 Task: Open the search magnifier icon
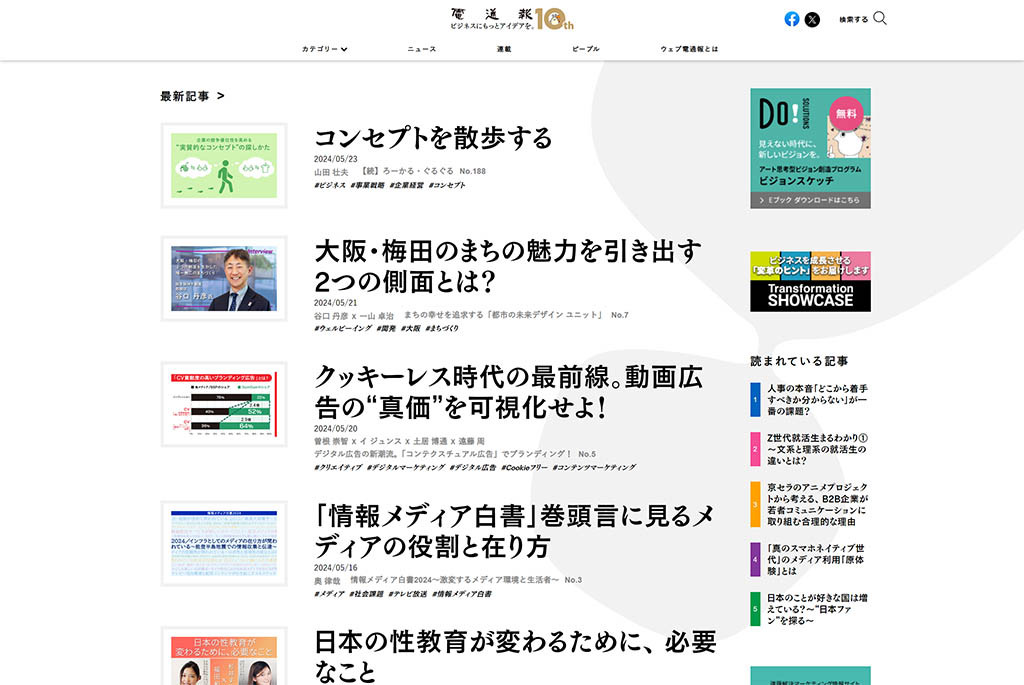[x=878, y=17]
